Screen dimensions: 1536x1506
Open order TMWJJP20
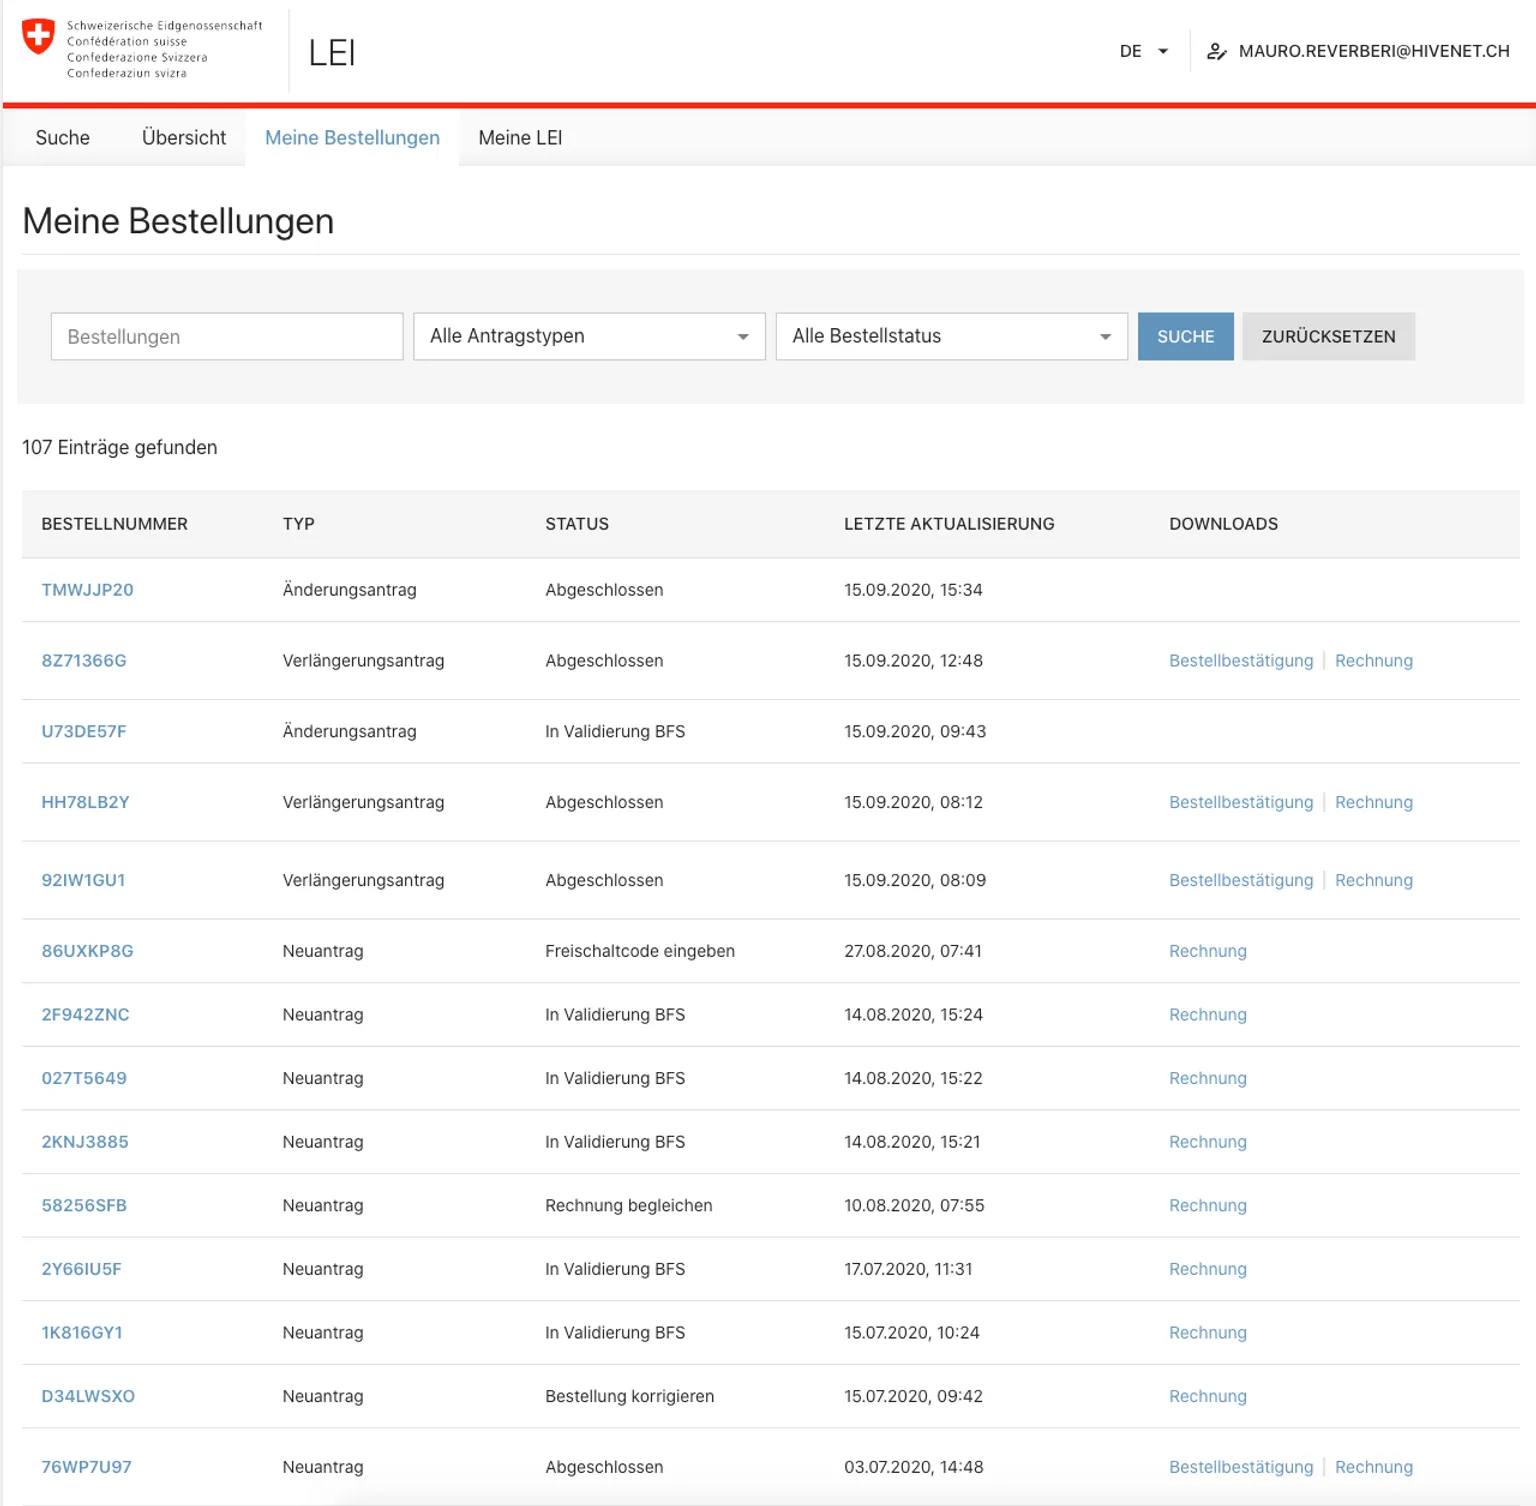tap(87, 590)
